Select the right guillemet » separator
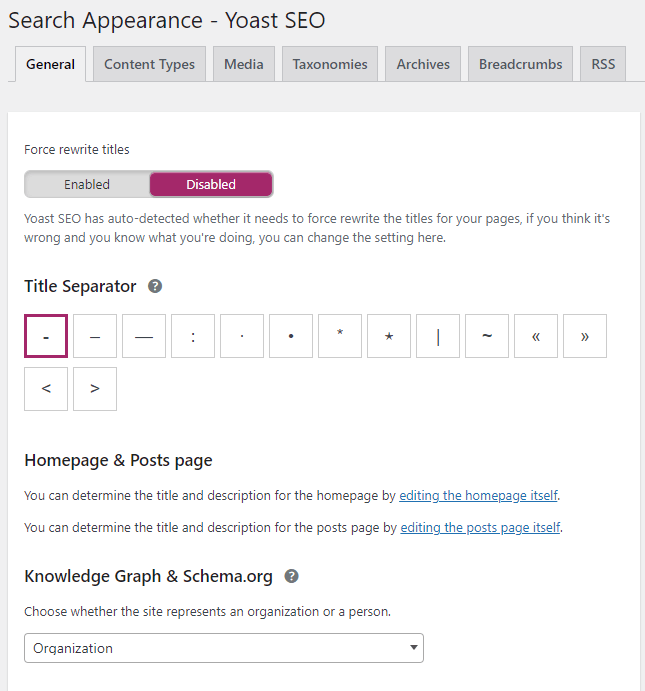Screen dimensions: 645x691 [585, 336]
